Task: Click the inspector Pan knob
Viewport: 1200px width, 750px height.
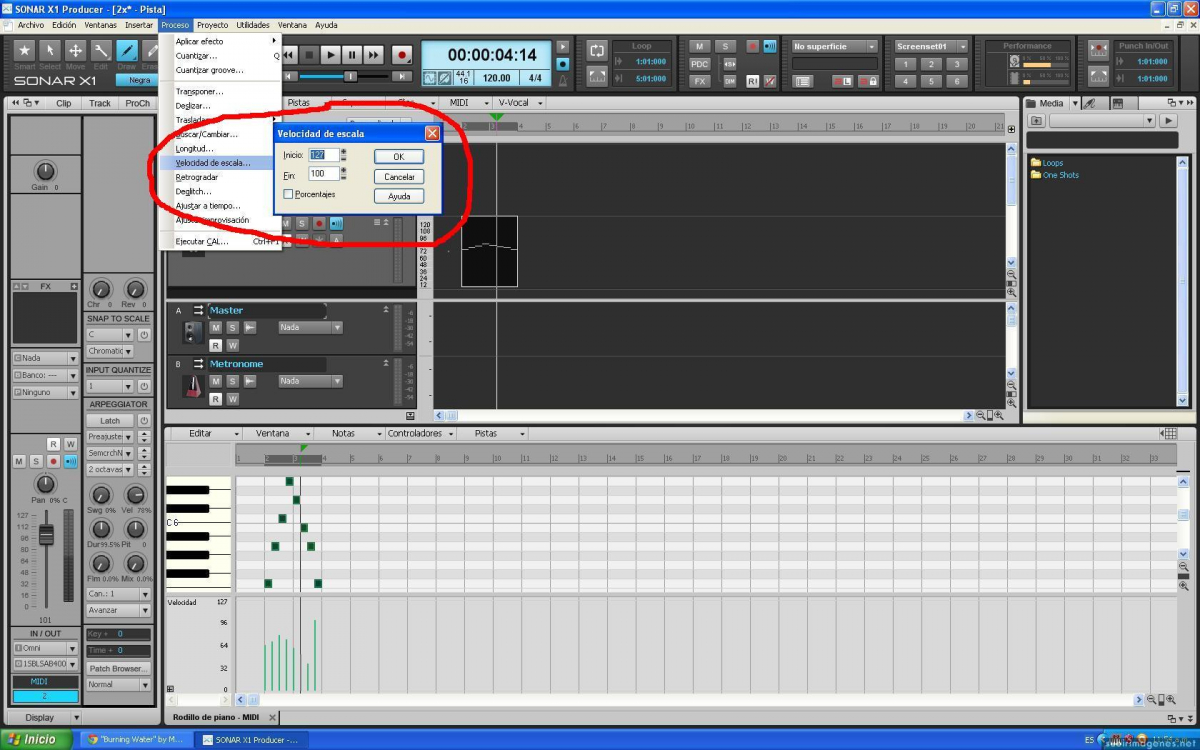Action: [x=46, y=484]
